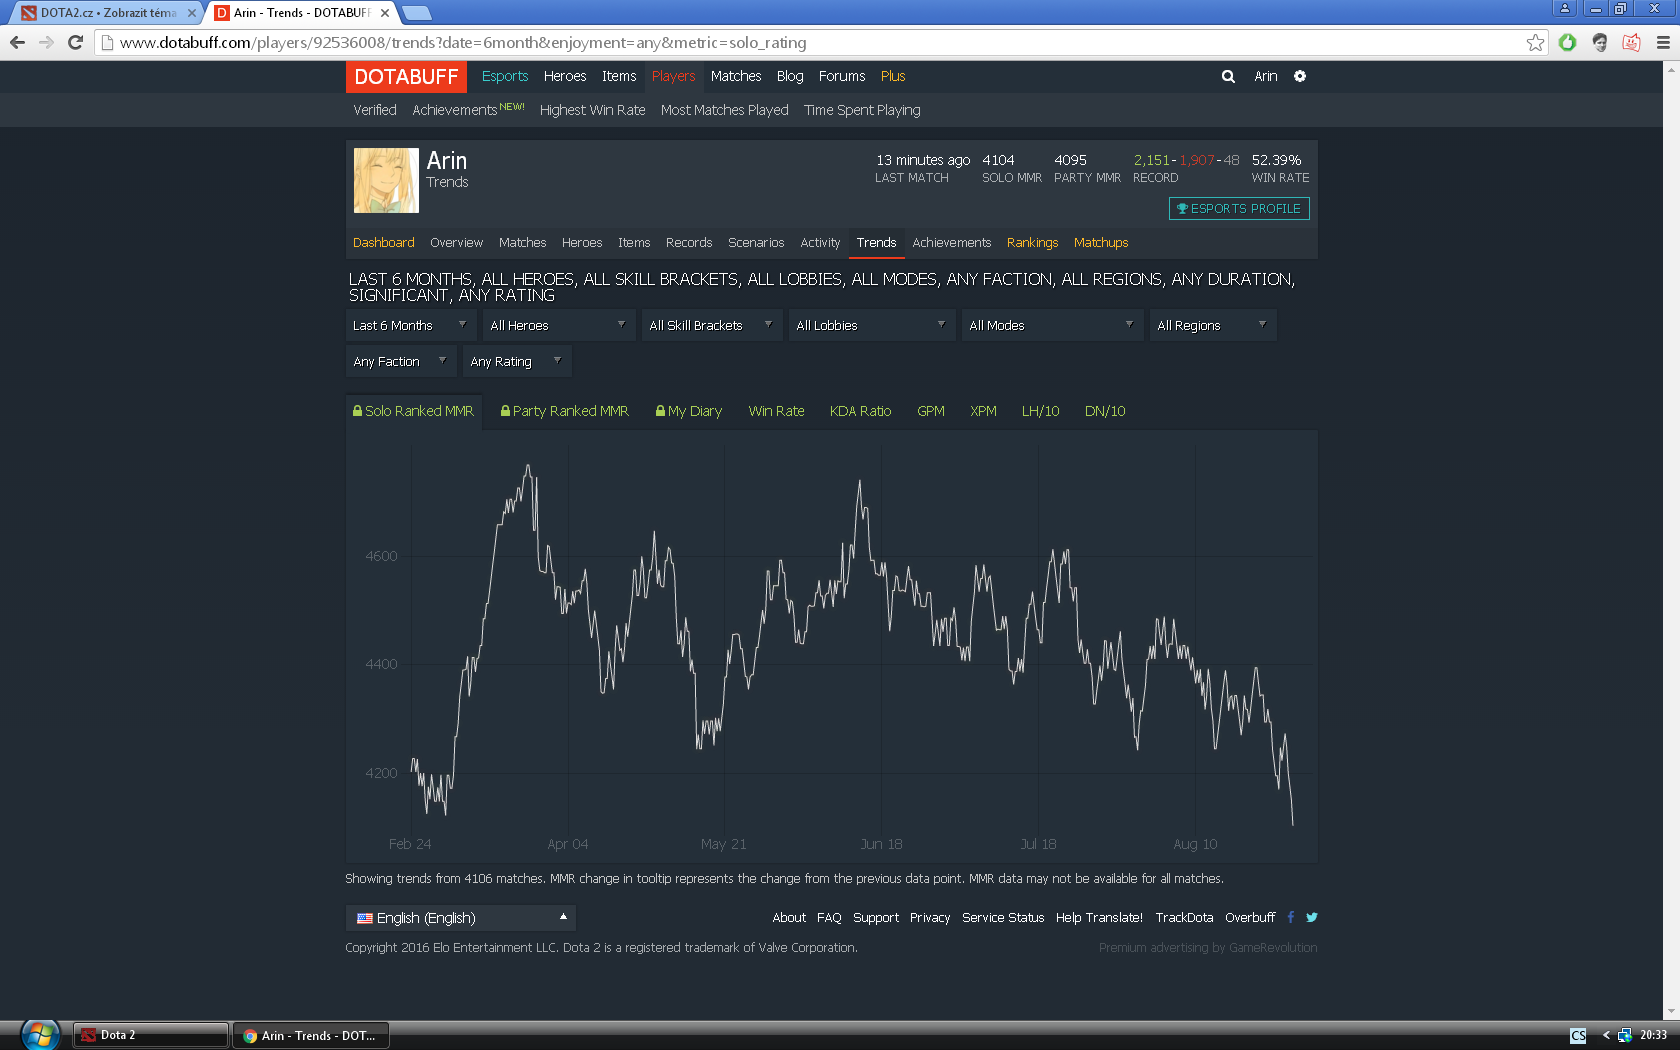The height and width of the screenshot is (1050, 1680).
Task: Open the Overbuff footer link
Action: (x=1250, y=918)
